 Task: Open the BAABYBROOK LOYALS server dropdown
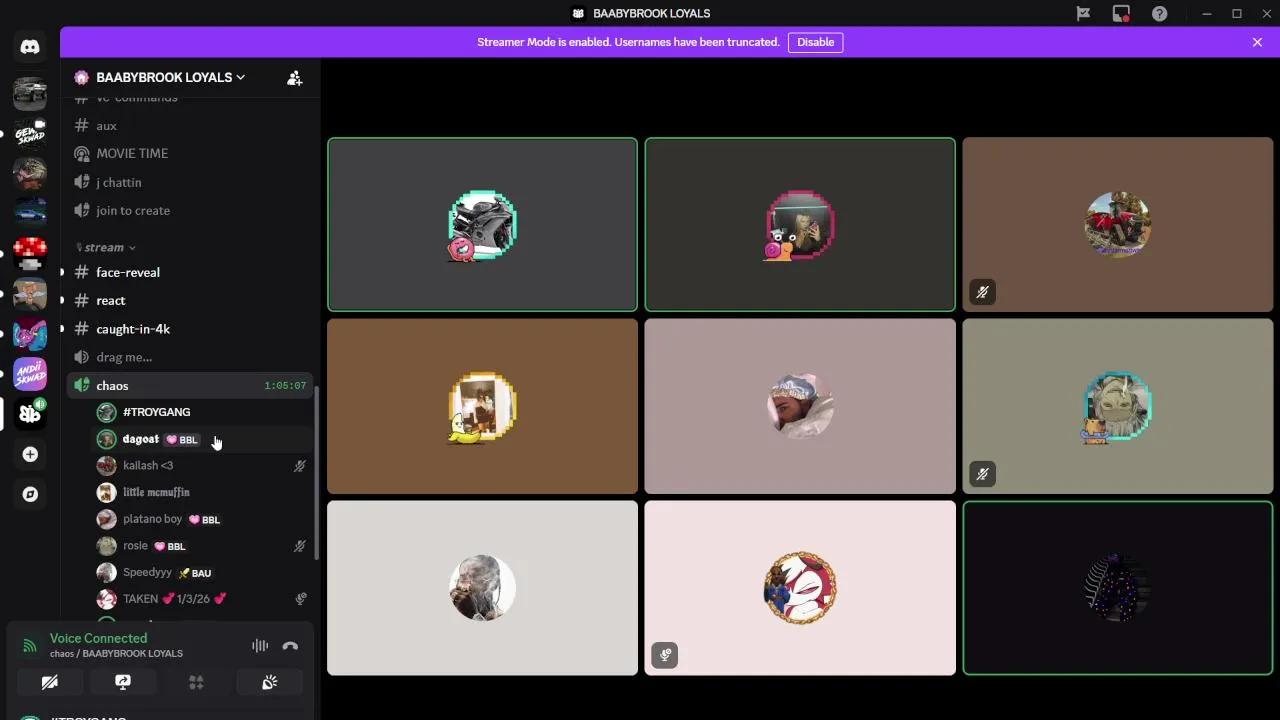[170, 78]
